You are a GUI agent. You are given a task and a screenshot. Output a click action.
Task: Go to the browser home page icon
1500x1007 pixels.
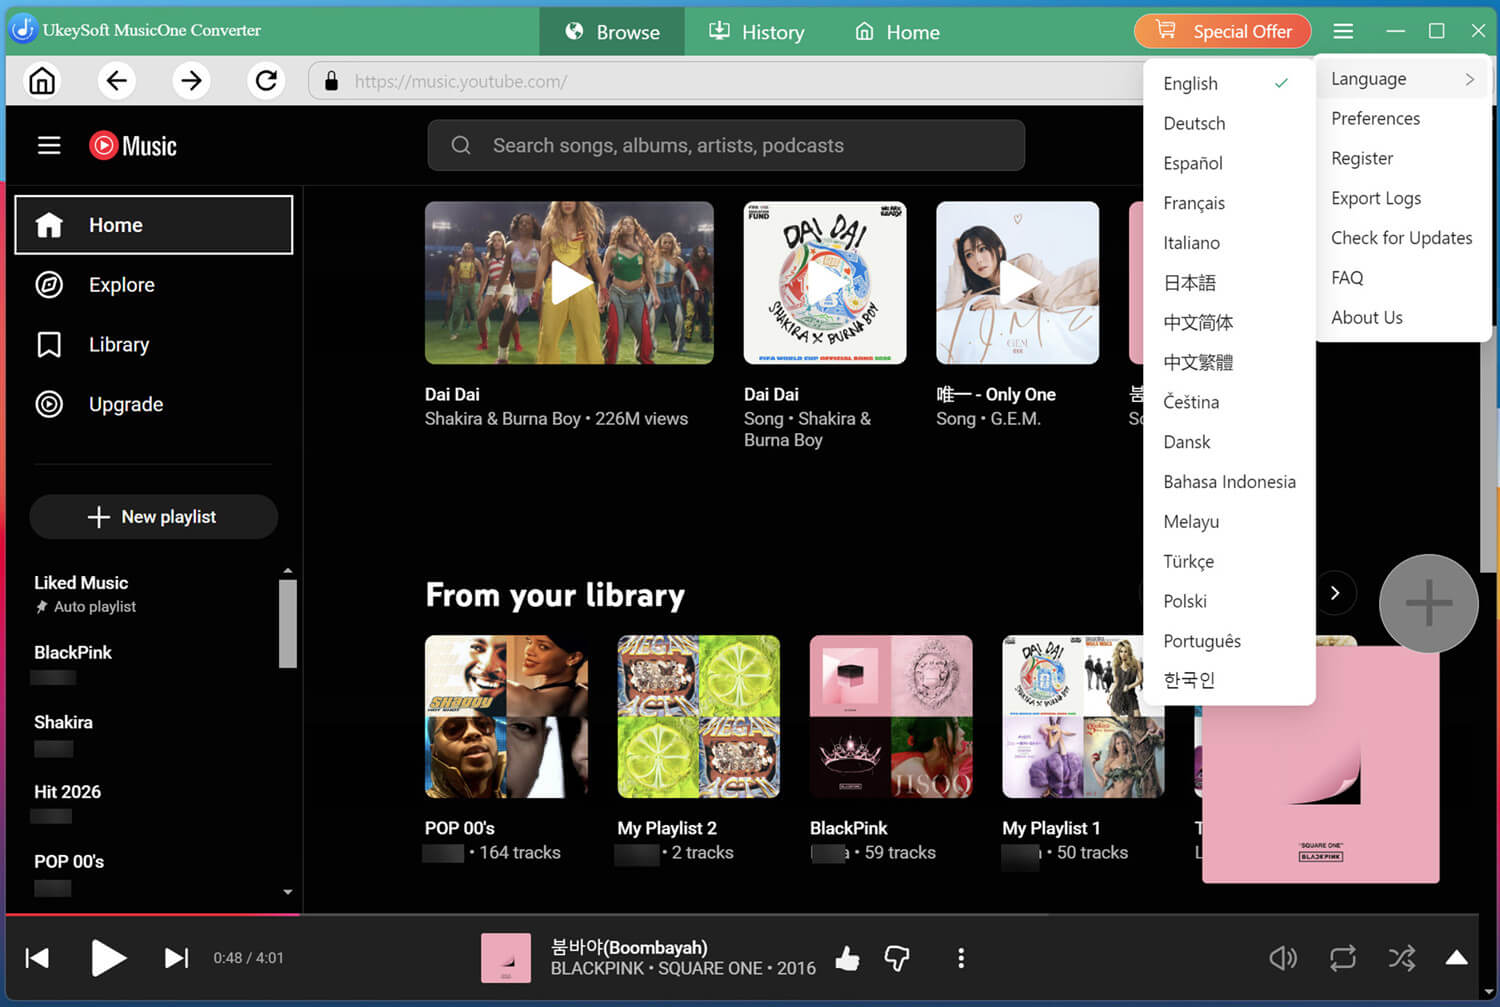42,80
